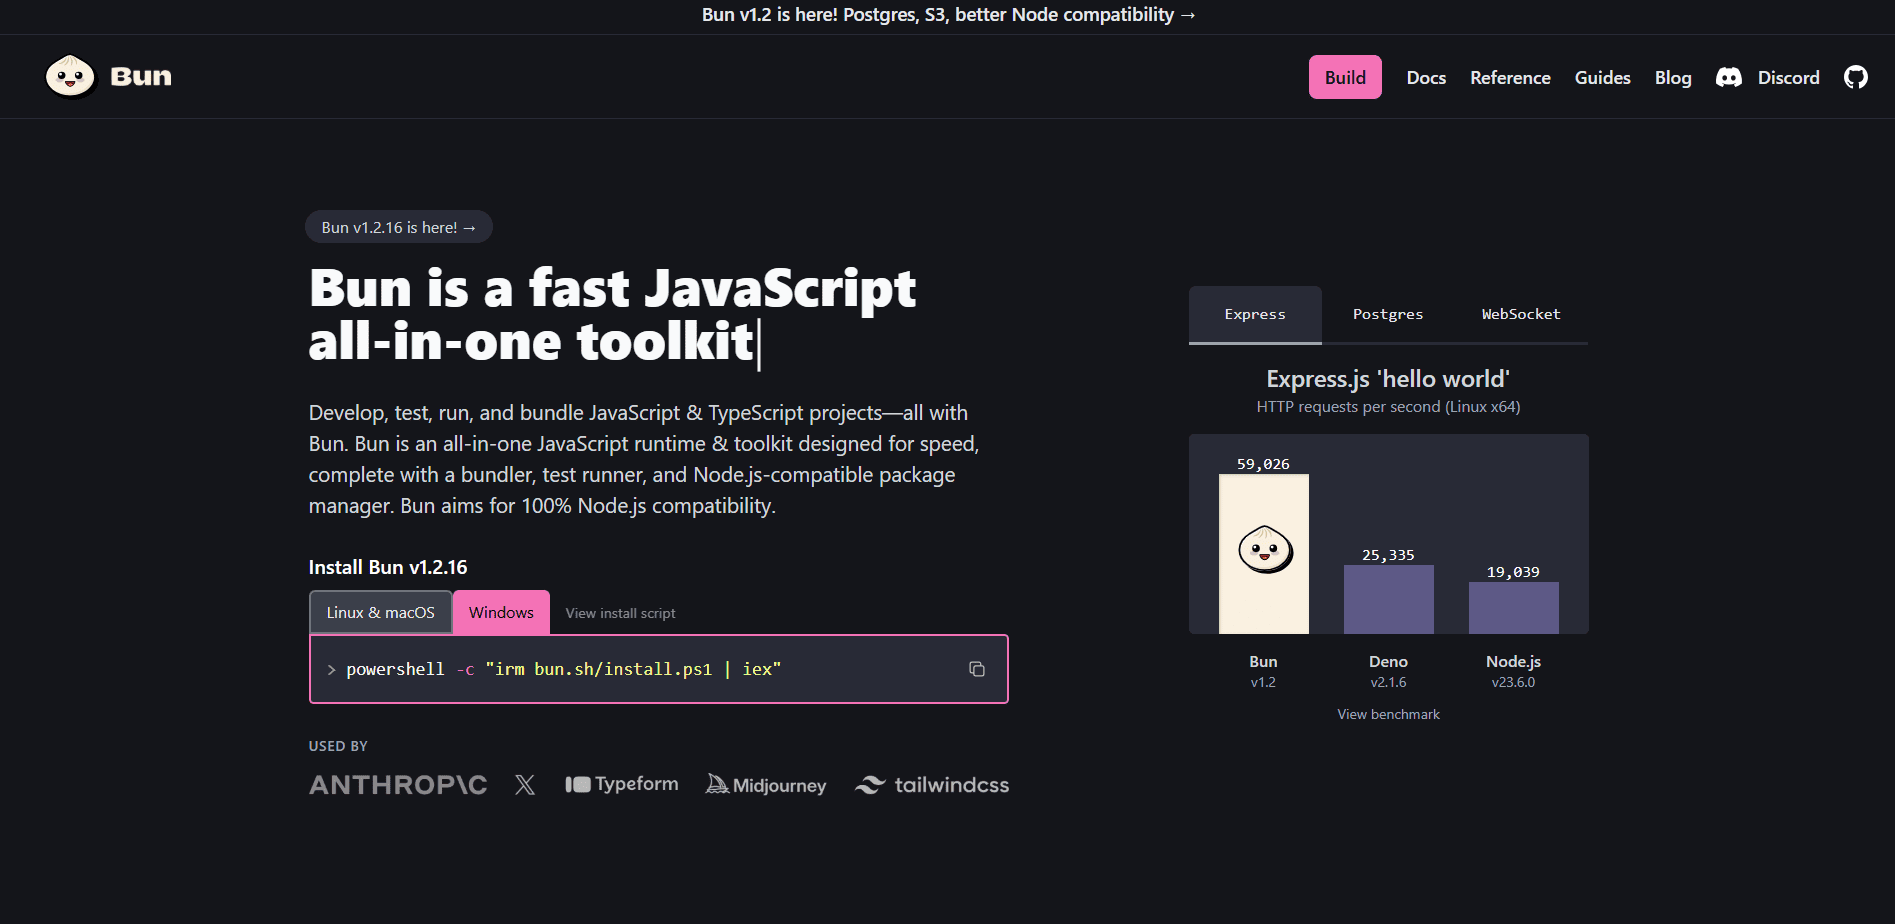
Task: Click the Express.js 'hello world' title
Action: [x=1388, y=379]
